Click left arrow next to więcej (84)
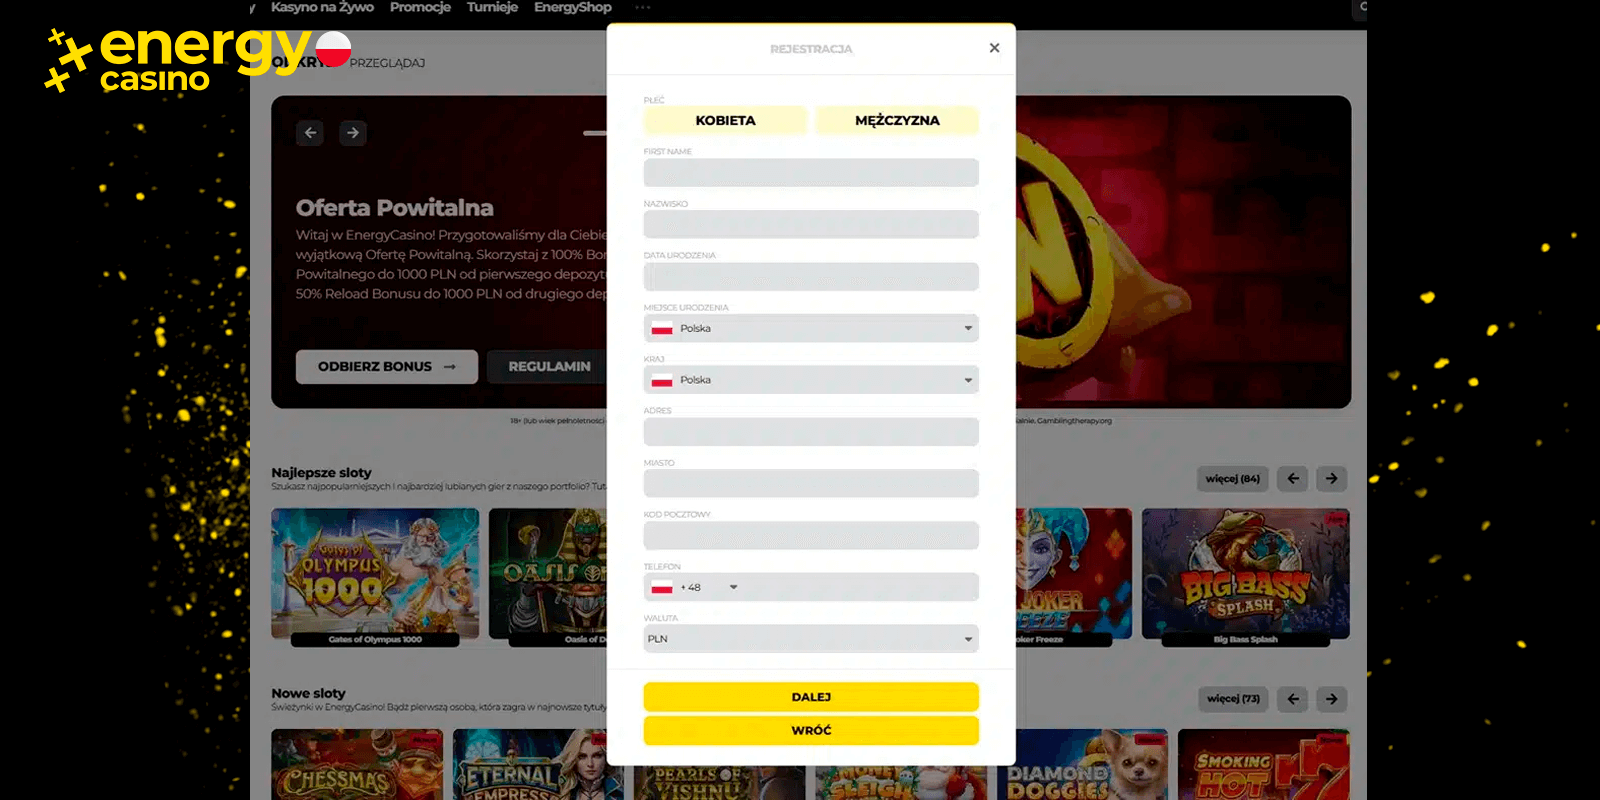The width and height of the screenshot is (1600, 800). click(x=1293, y=479)
